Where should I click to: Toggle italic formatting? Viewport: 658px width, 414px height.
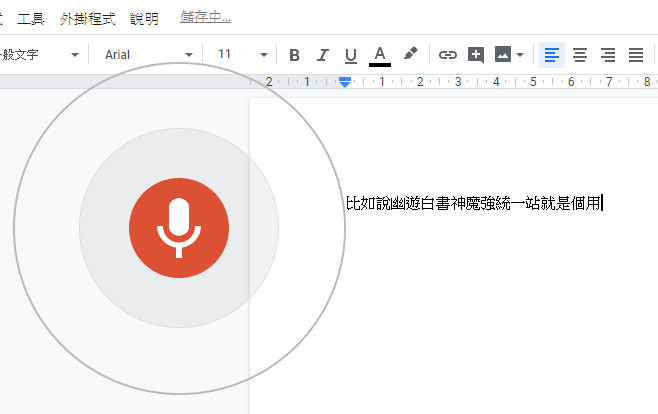322,55
